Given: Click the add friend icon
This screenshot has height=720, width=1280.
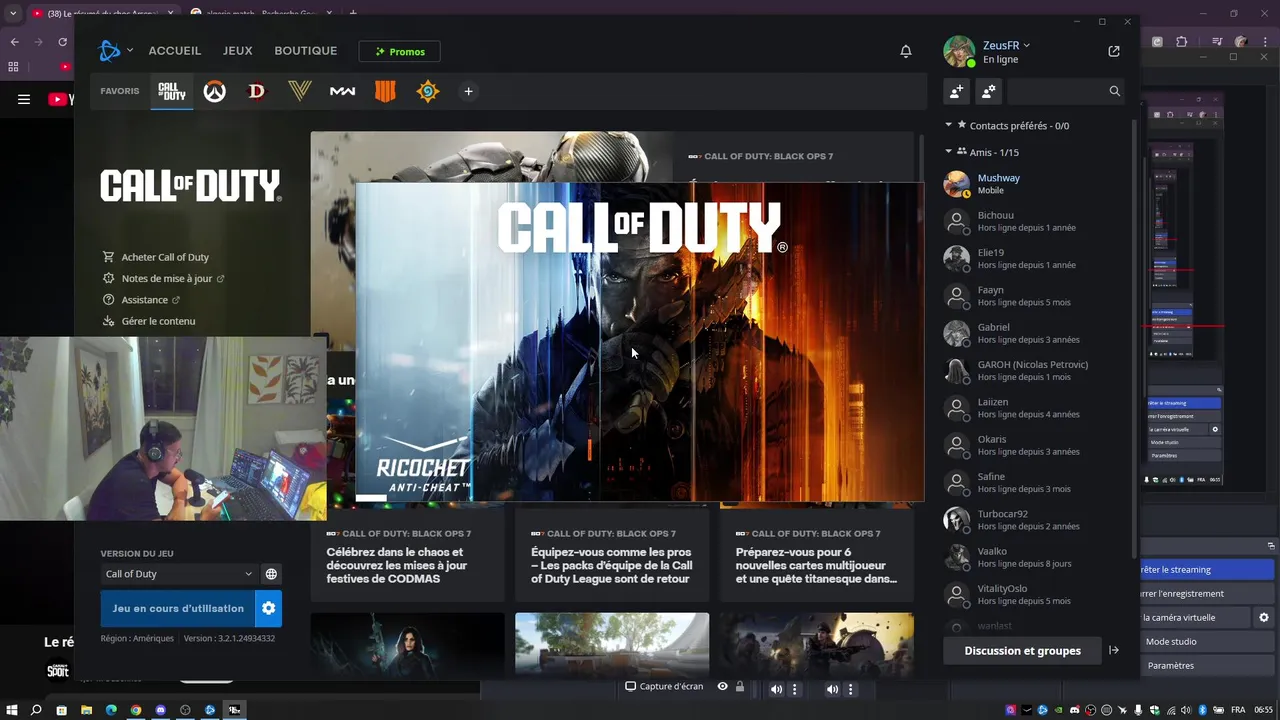Looking at the screenshot, I should pos(957,91).
